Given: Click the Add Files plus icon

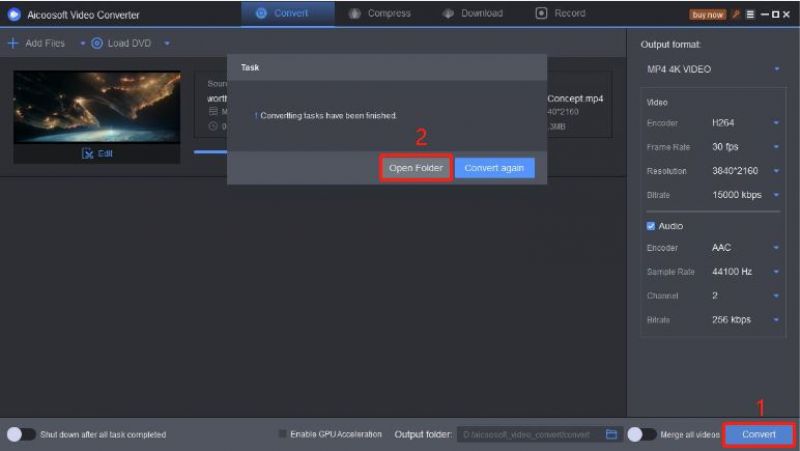Looking at the screenshot, I should pos(13,43).
